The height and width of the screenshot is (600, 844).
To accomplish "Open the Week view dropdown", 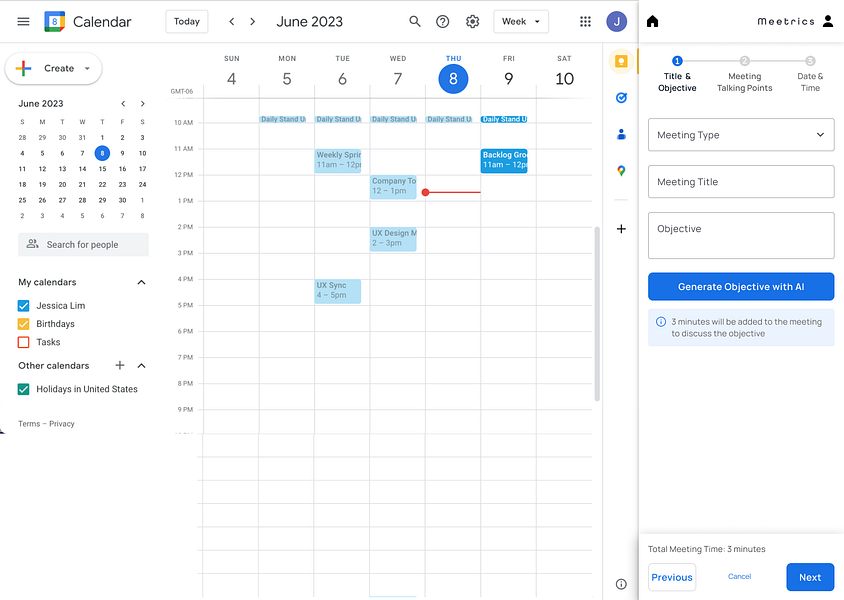I will pyautogui.click(x=521, y=22).
